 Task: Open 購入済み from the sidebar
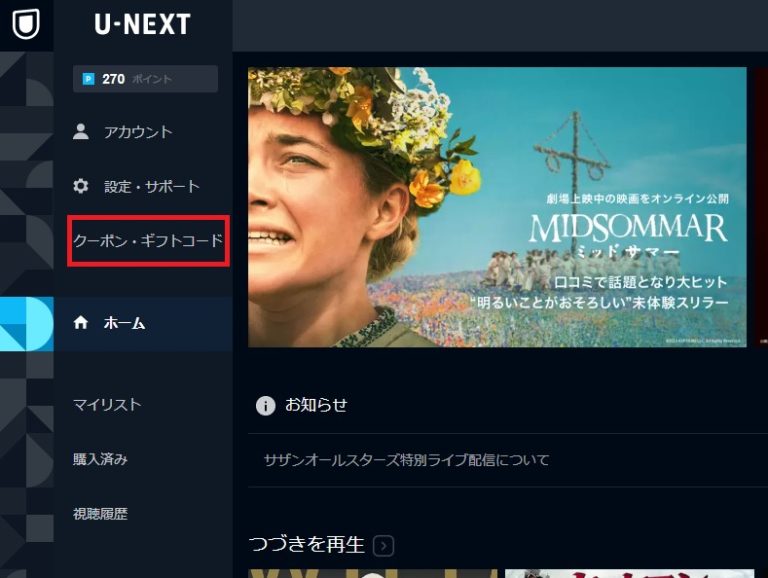click(100, 459)
